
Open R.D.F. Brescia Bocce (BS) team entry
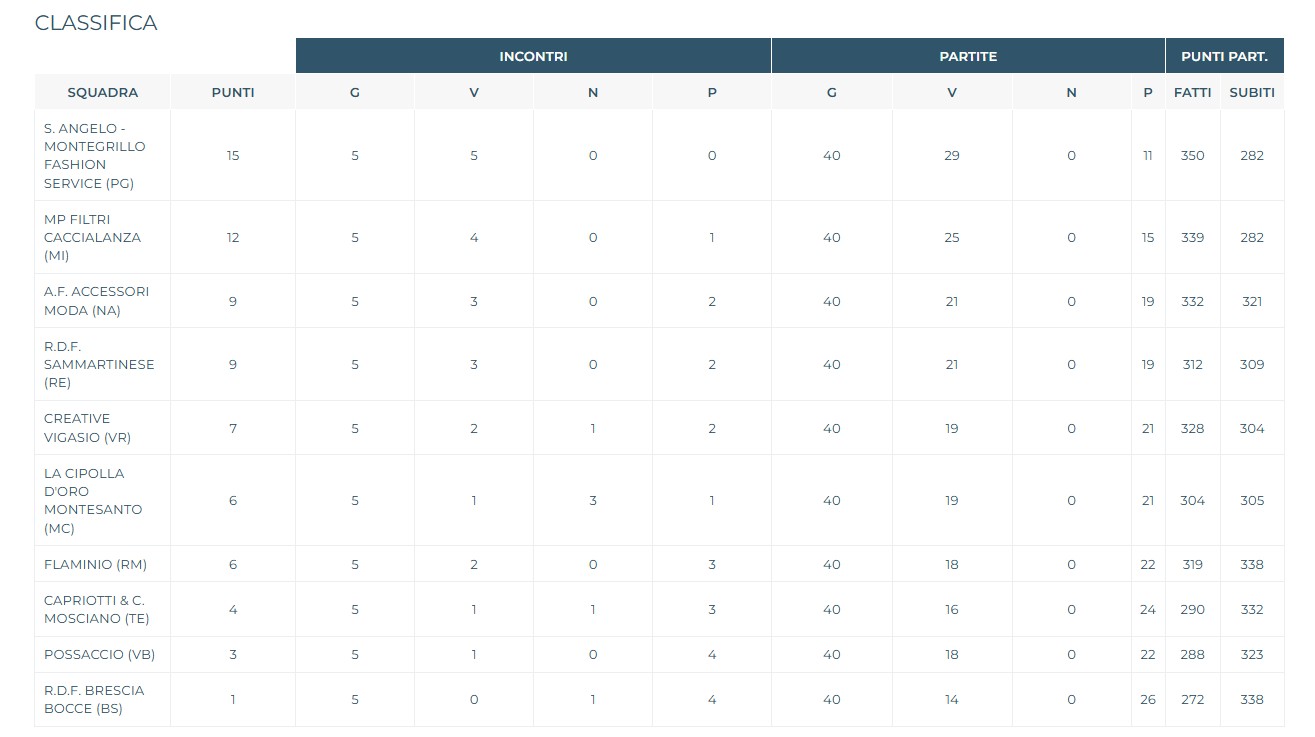[94, 699]
